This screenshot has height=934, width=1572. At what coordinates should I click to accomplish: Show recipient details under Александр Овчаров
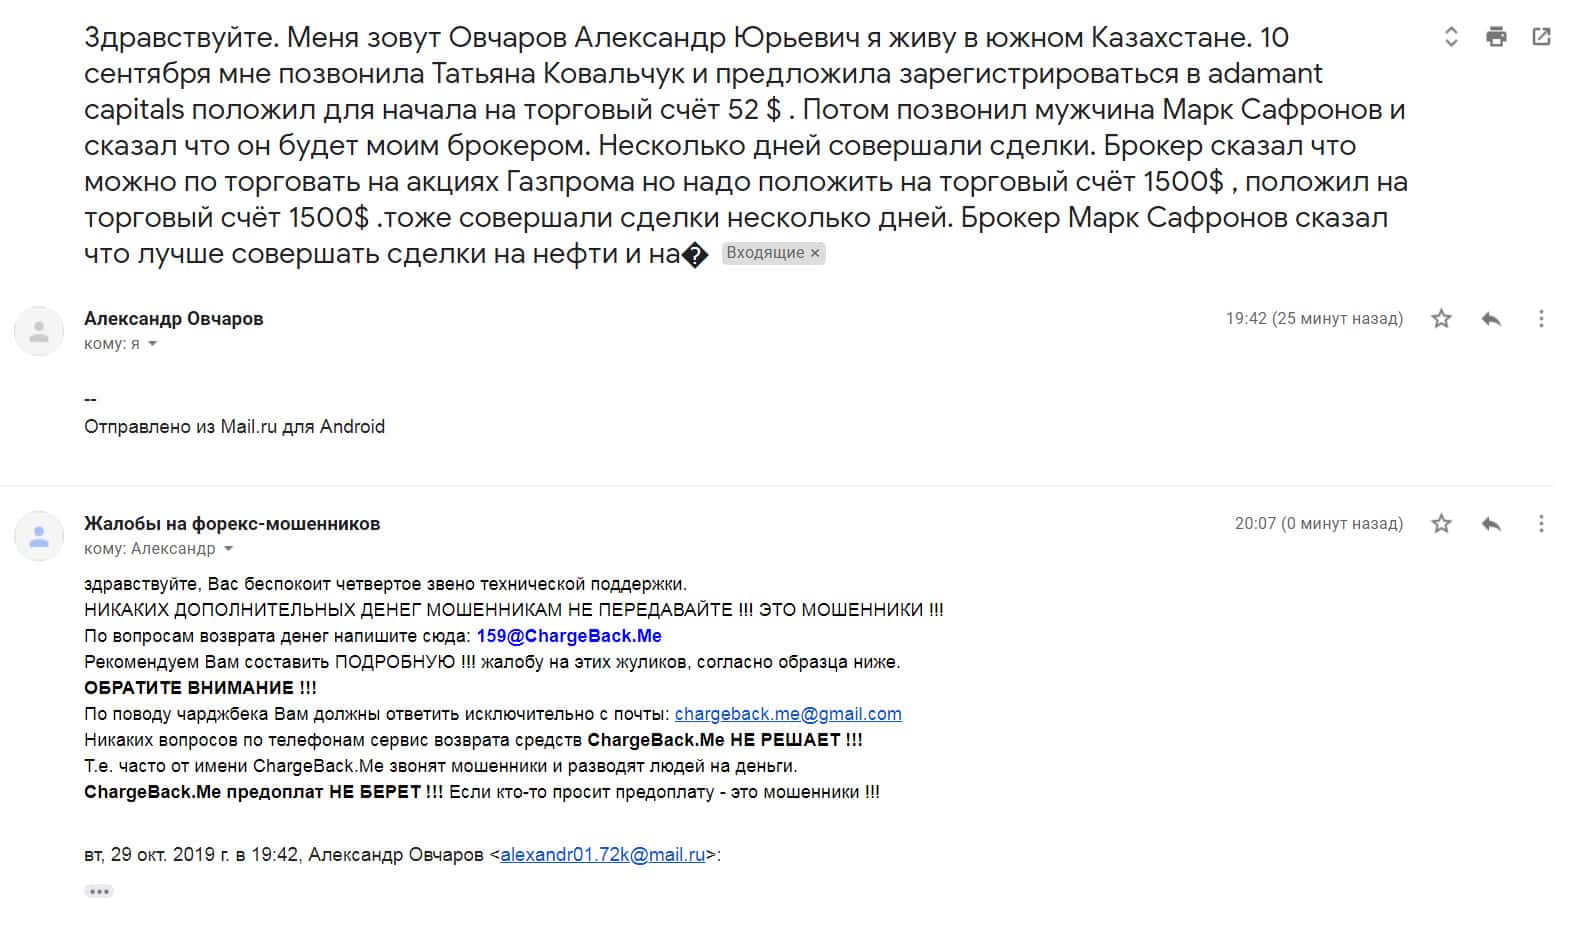153,344
